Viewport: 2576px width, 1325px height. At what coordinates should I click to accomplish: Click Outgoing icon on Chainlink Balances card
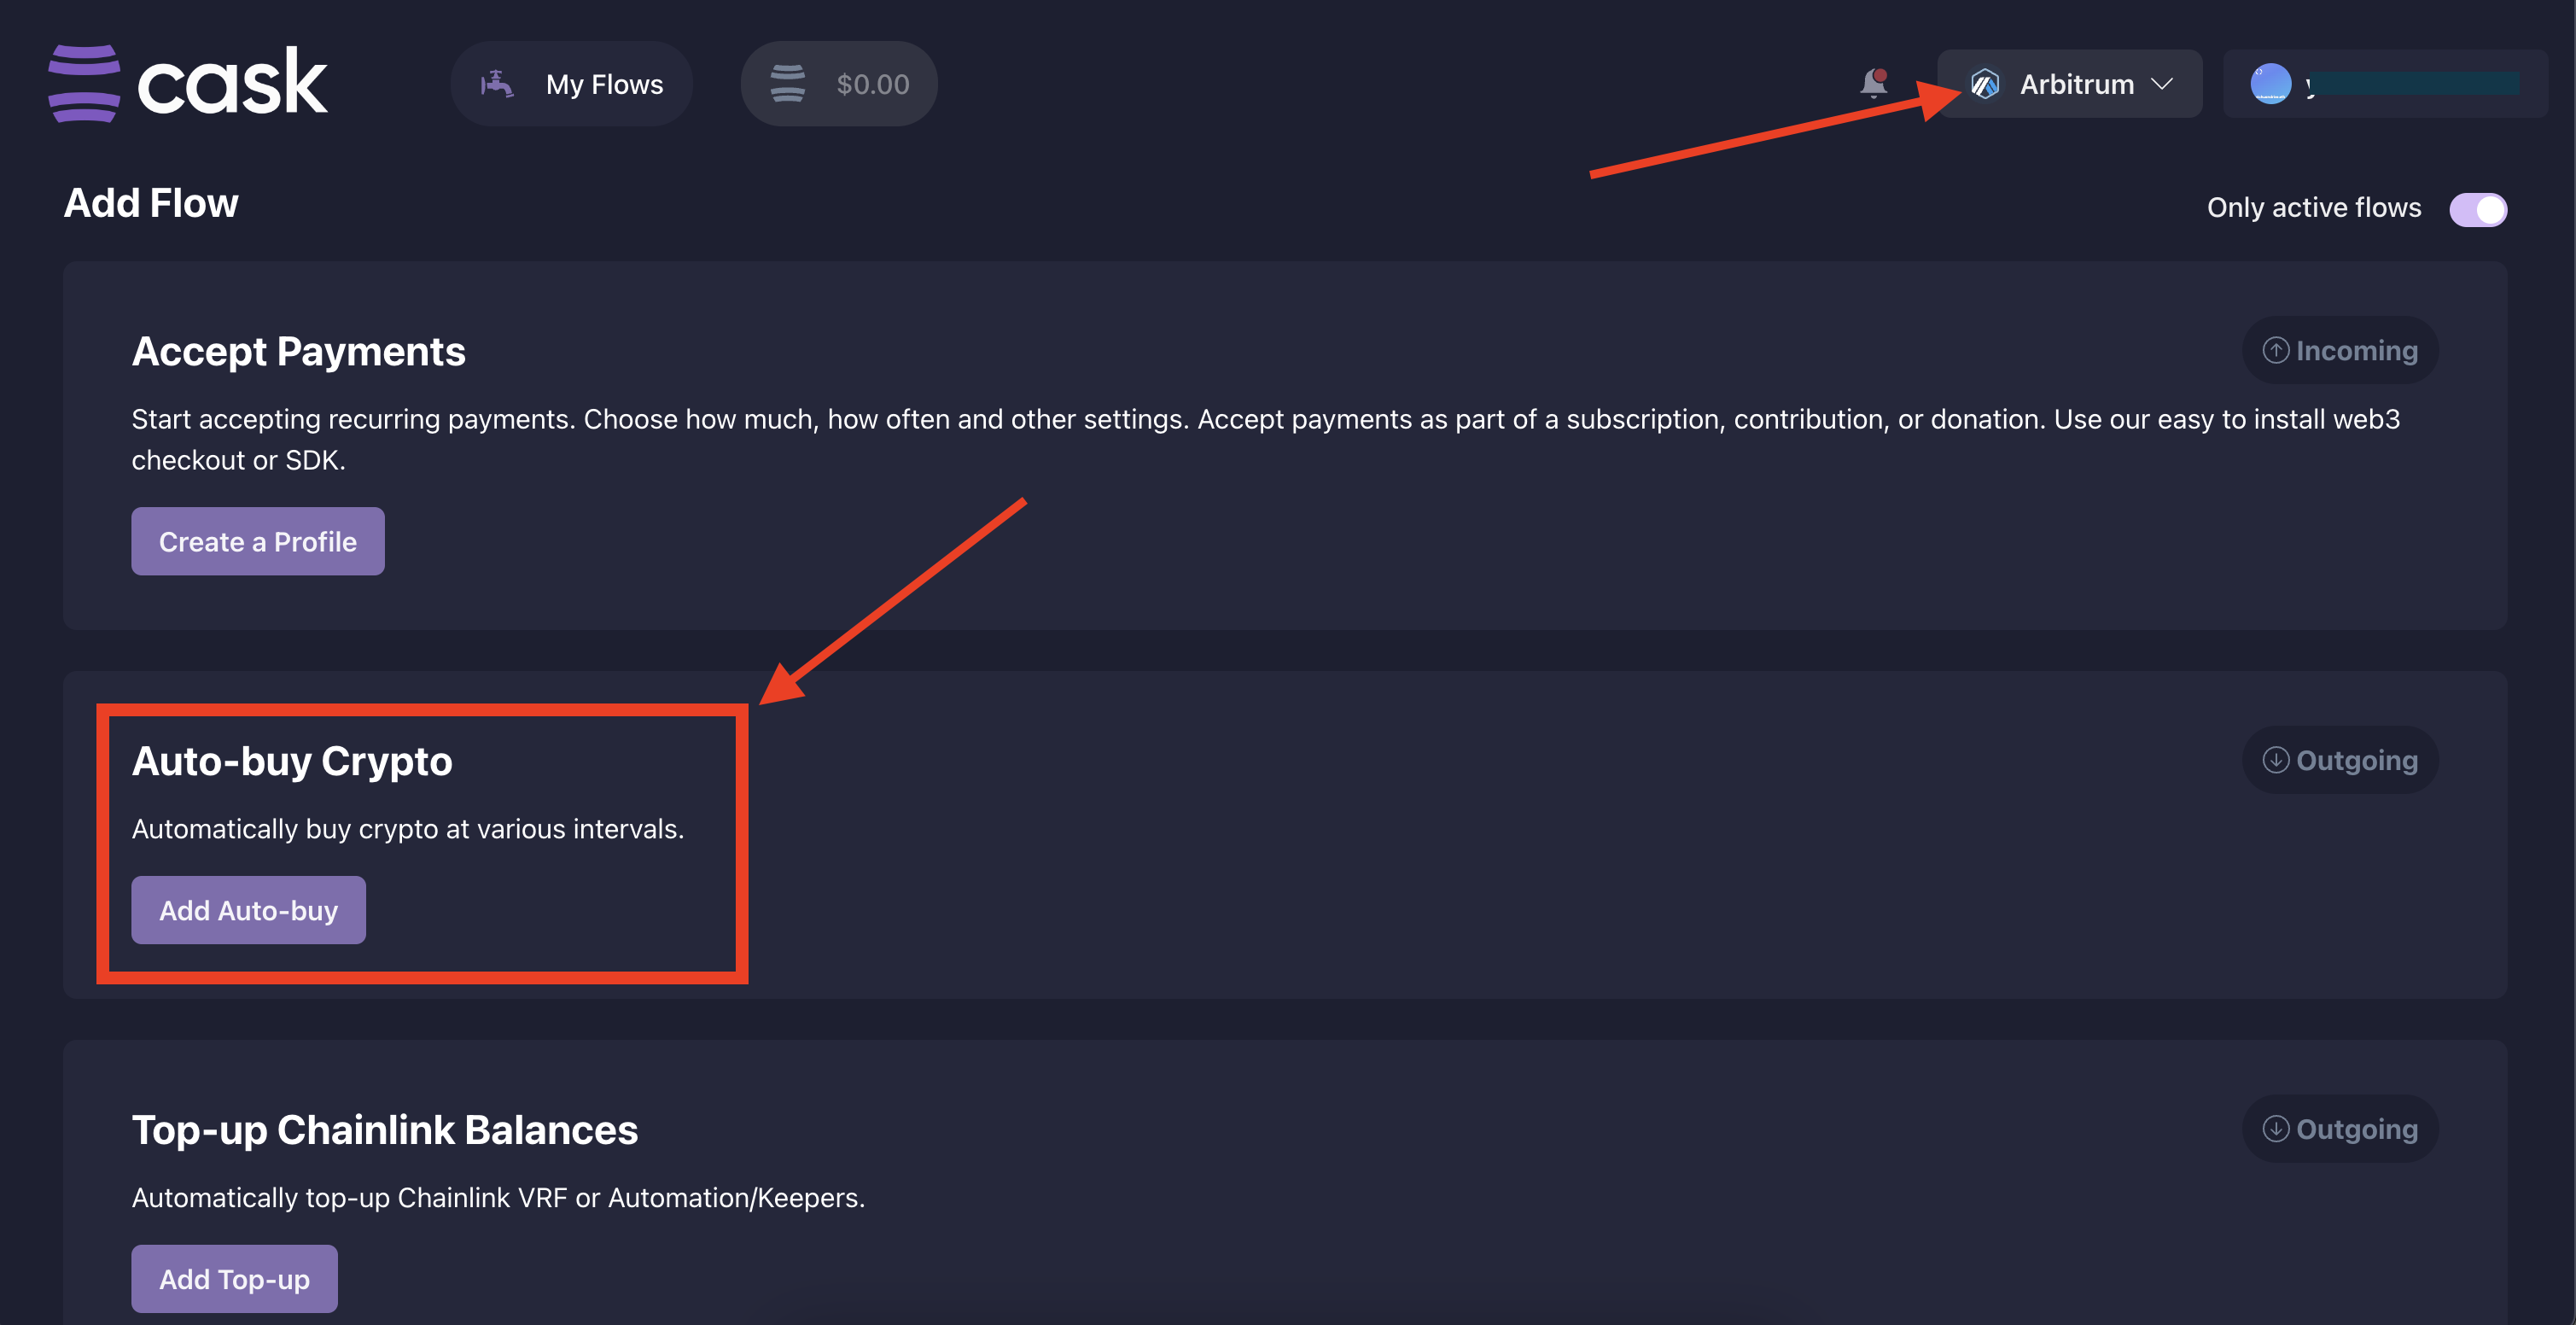pos(2276,1129)
